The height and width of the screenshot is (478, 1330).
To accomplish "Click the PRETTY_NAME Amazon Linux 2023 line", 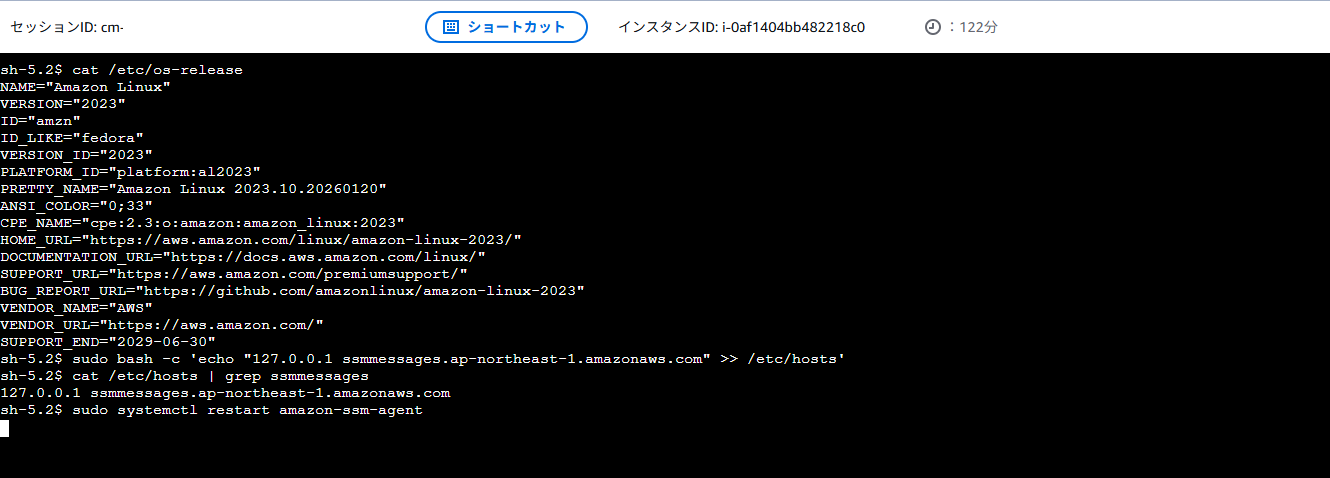I will coord(193,188).
